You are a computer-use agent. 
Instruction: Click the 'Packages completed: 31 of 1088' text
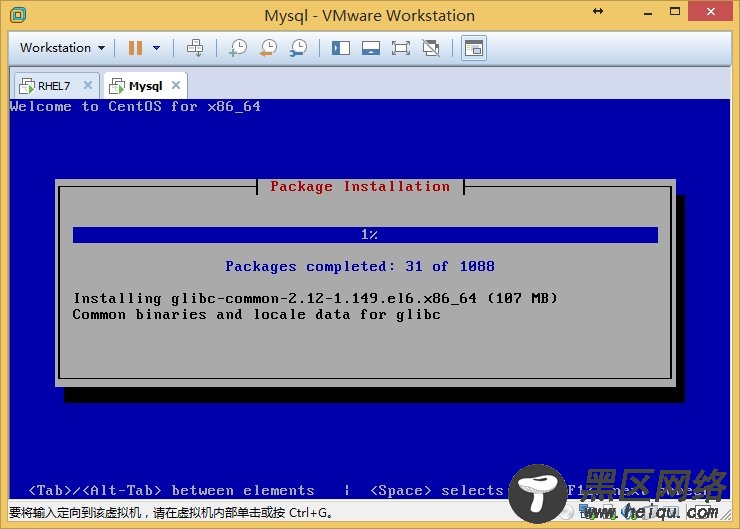pyautogui.click(x=360, y=266)
